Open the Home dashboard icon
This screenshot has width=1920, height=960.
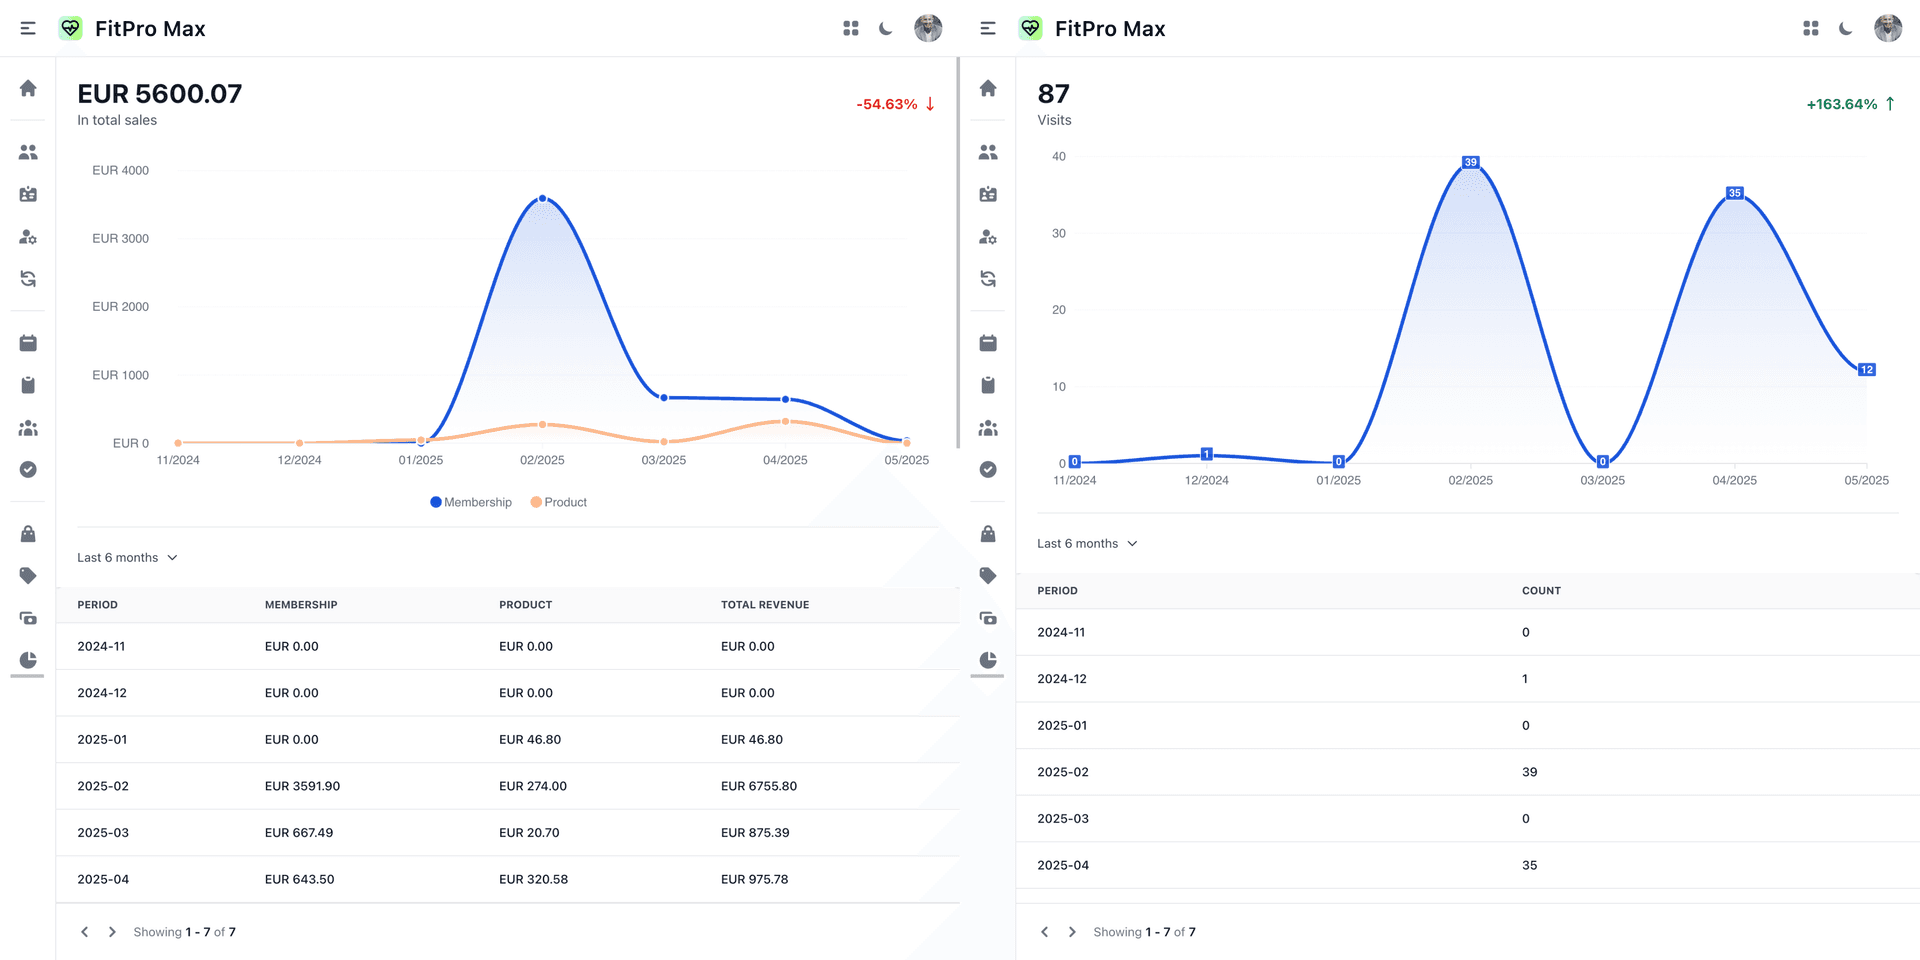[27, 89]
